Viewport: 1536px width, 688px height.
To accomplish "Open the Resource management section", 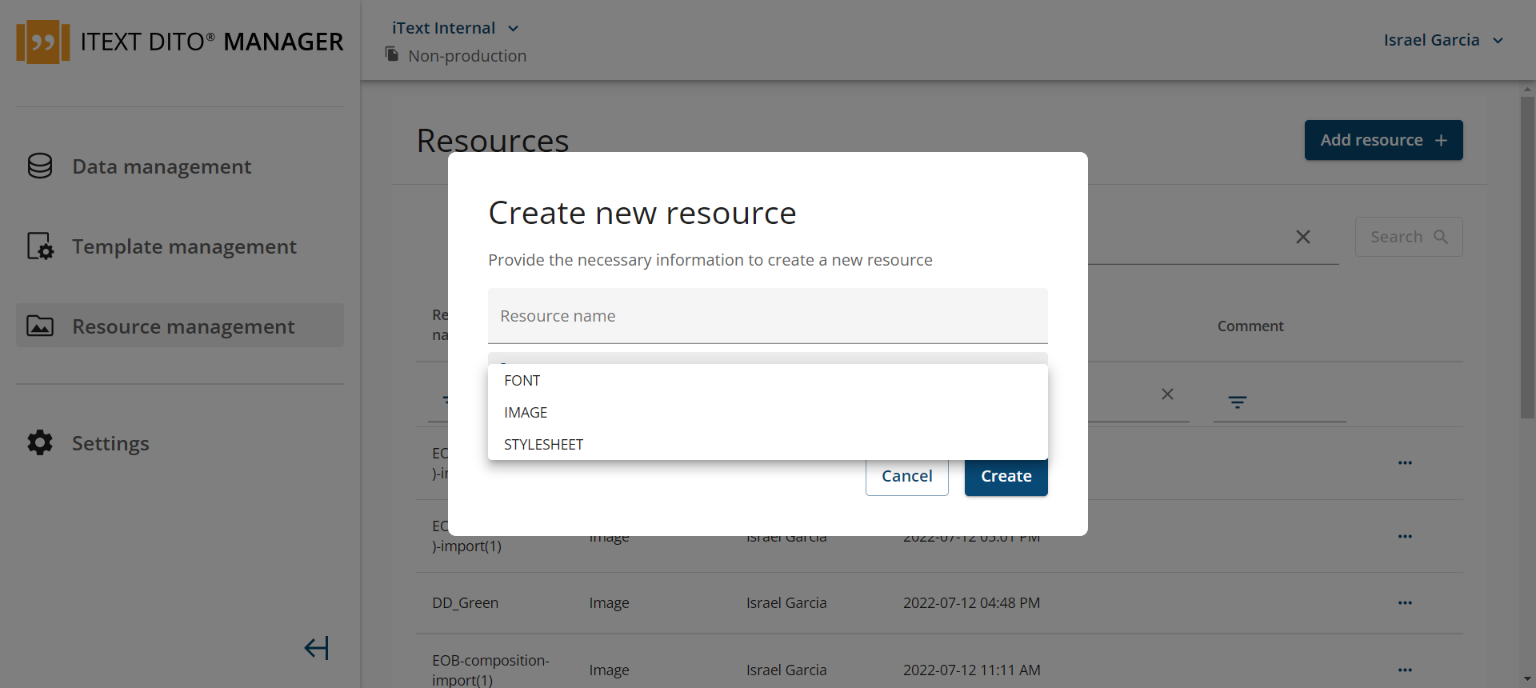I will [182, 325].
